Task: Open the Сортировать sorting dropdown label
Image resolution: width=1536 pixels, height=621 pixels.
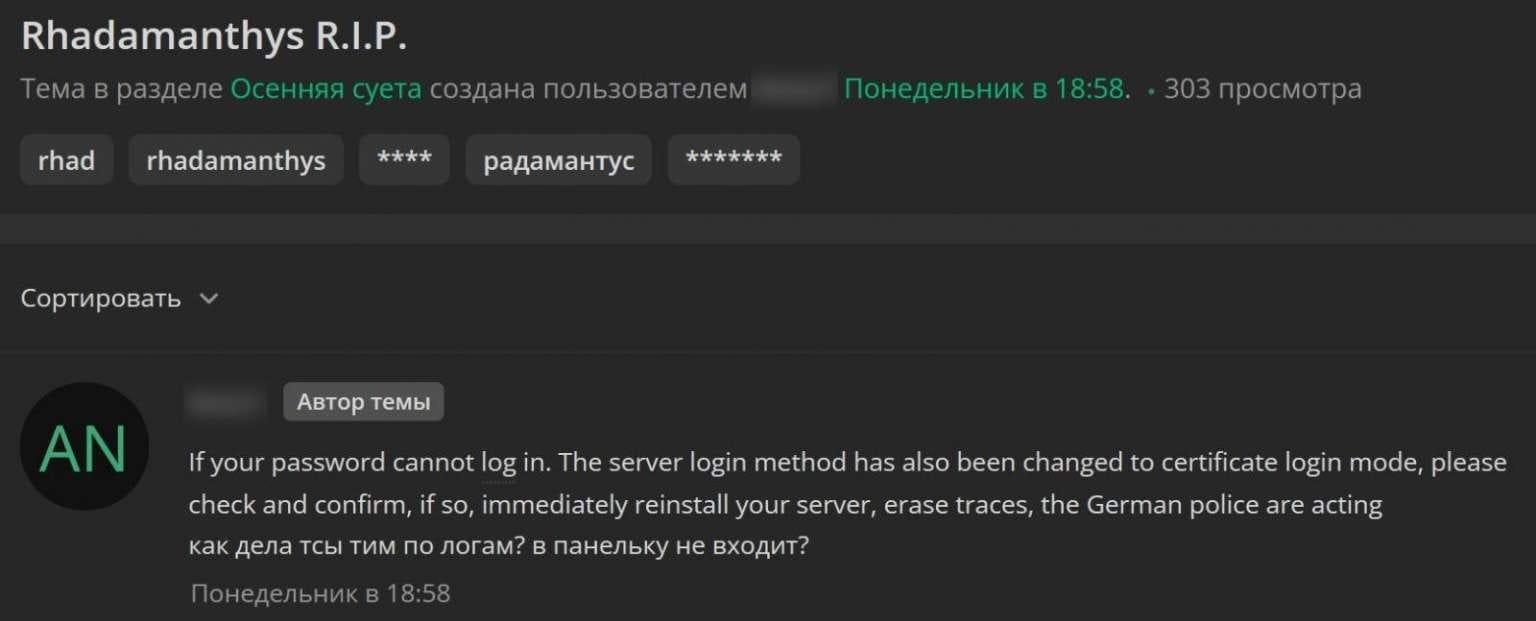Action: pyautogui.click(x=101, y=298)
